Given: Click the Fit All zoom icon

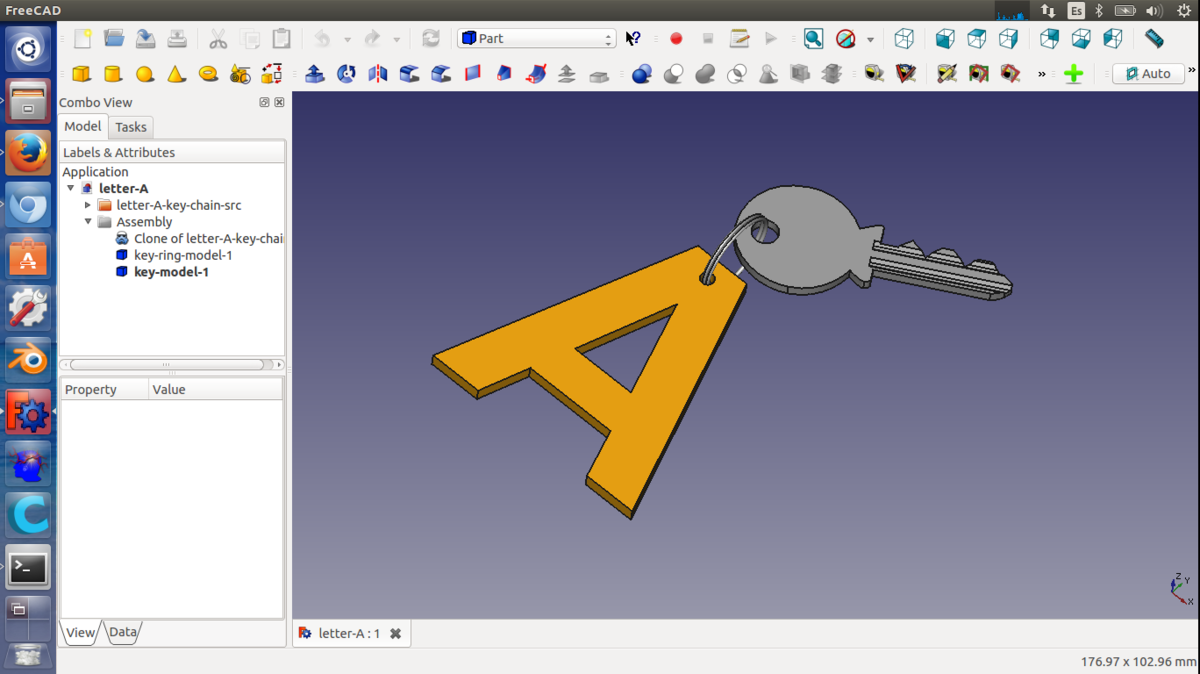Looking at the screenshot, I should (x=813, y=38).
